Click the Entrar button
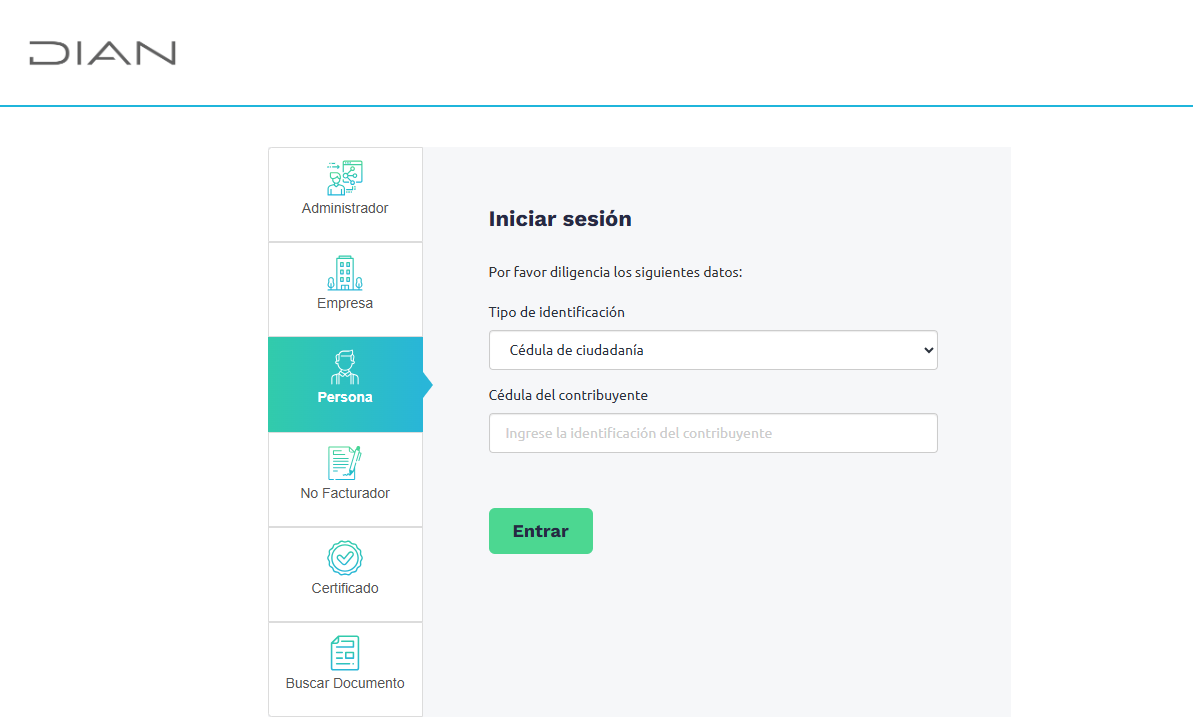 click(540, 531)
